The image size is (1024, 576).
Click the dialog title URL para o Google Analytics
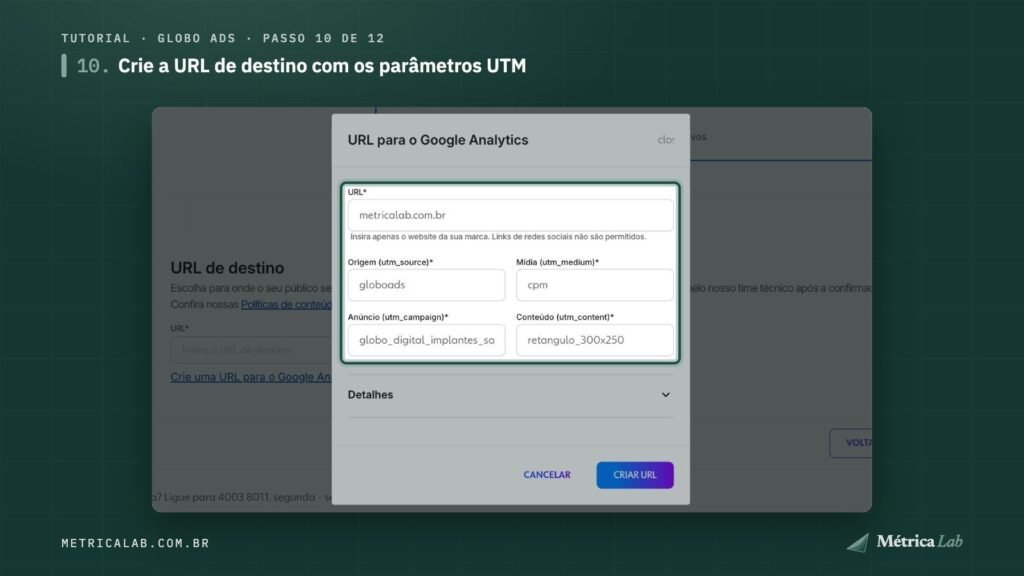click(438, 140)
